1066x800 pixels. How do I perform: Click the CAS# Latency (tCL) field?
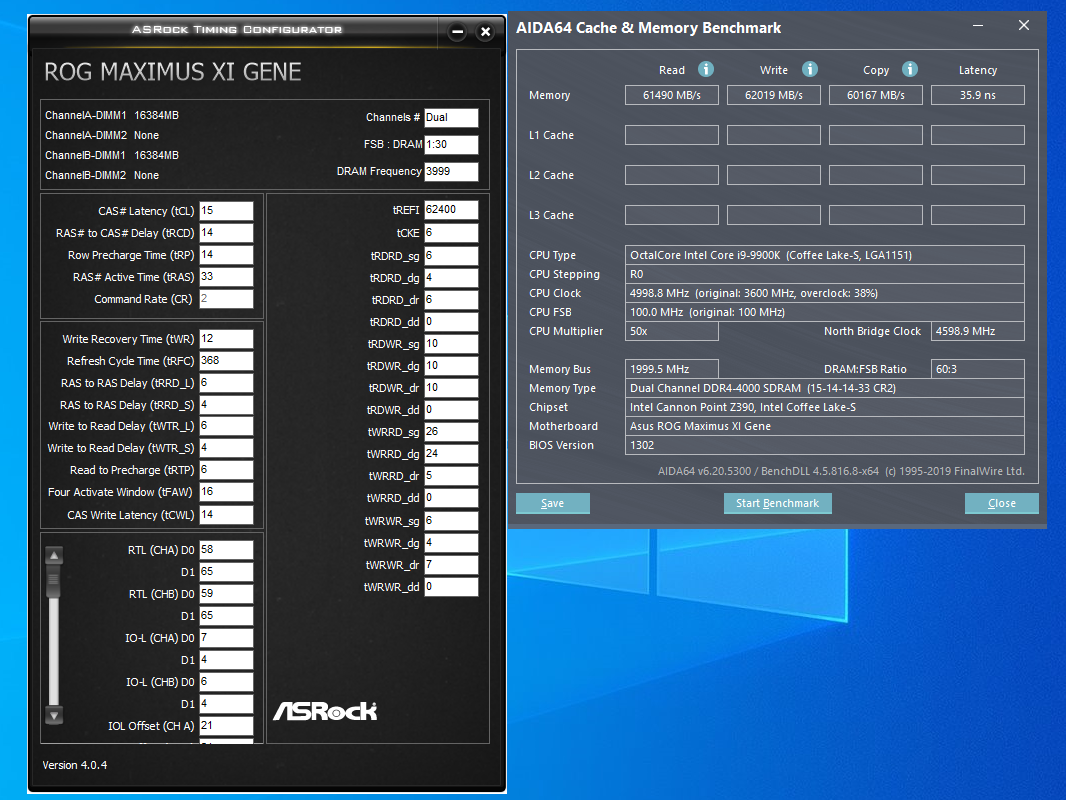click(x=226, y=211)
